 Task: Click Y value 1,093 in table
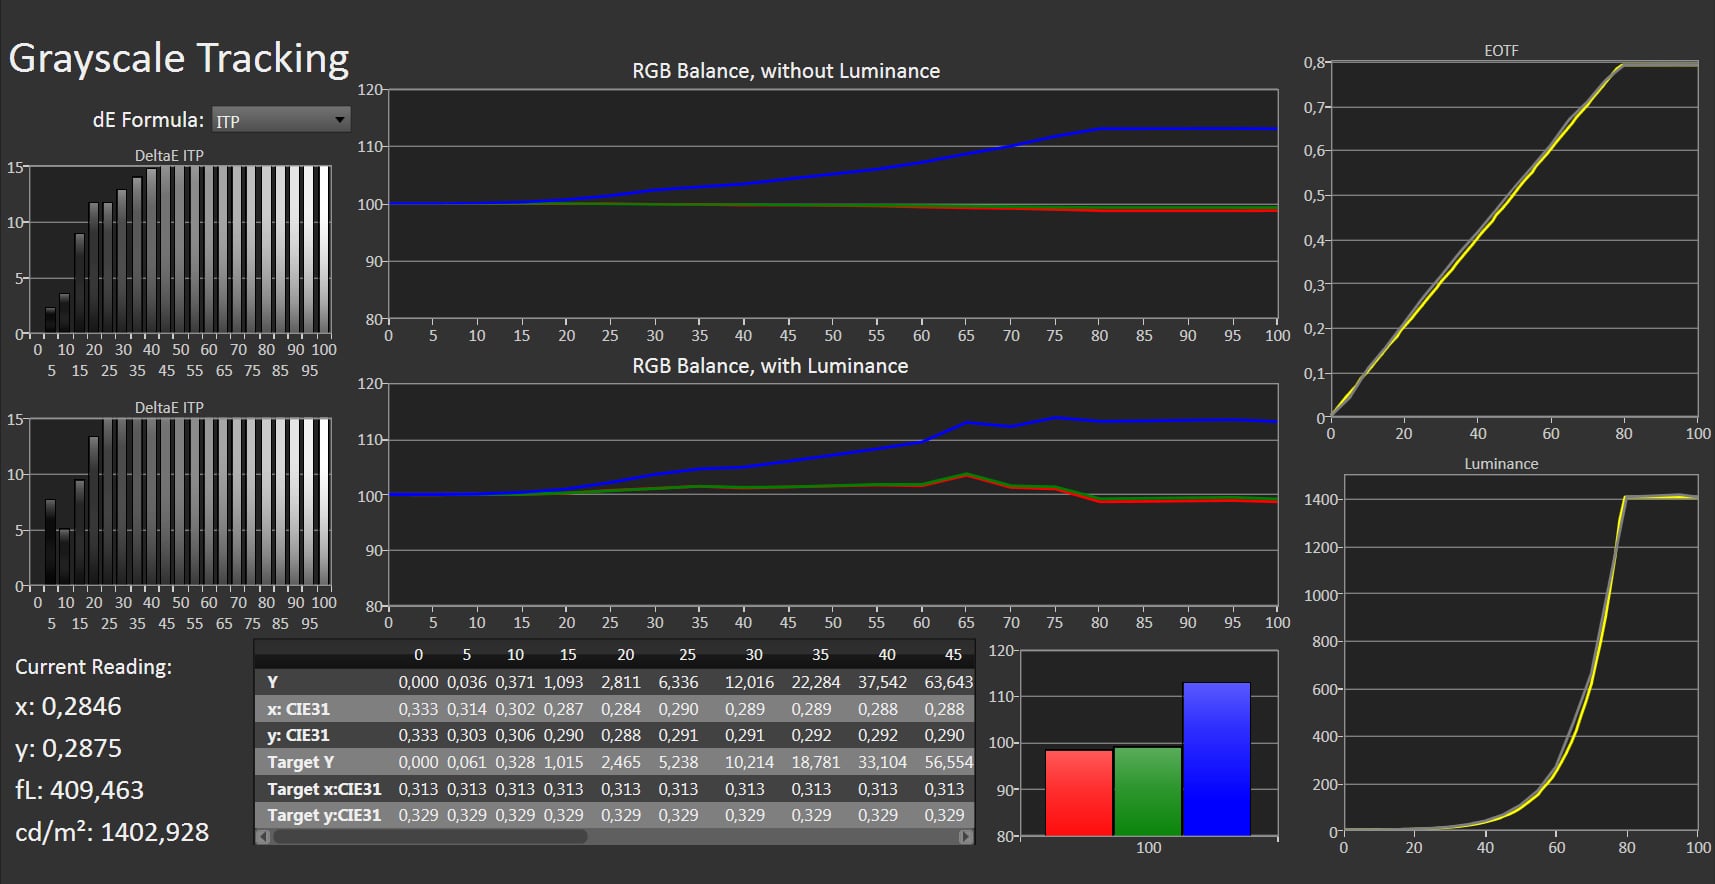563,682
